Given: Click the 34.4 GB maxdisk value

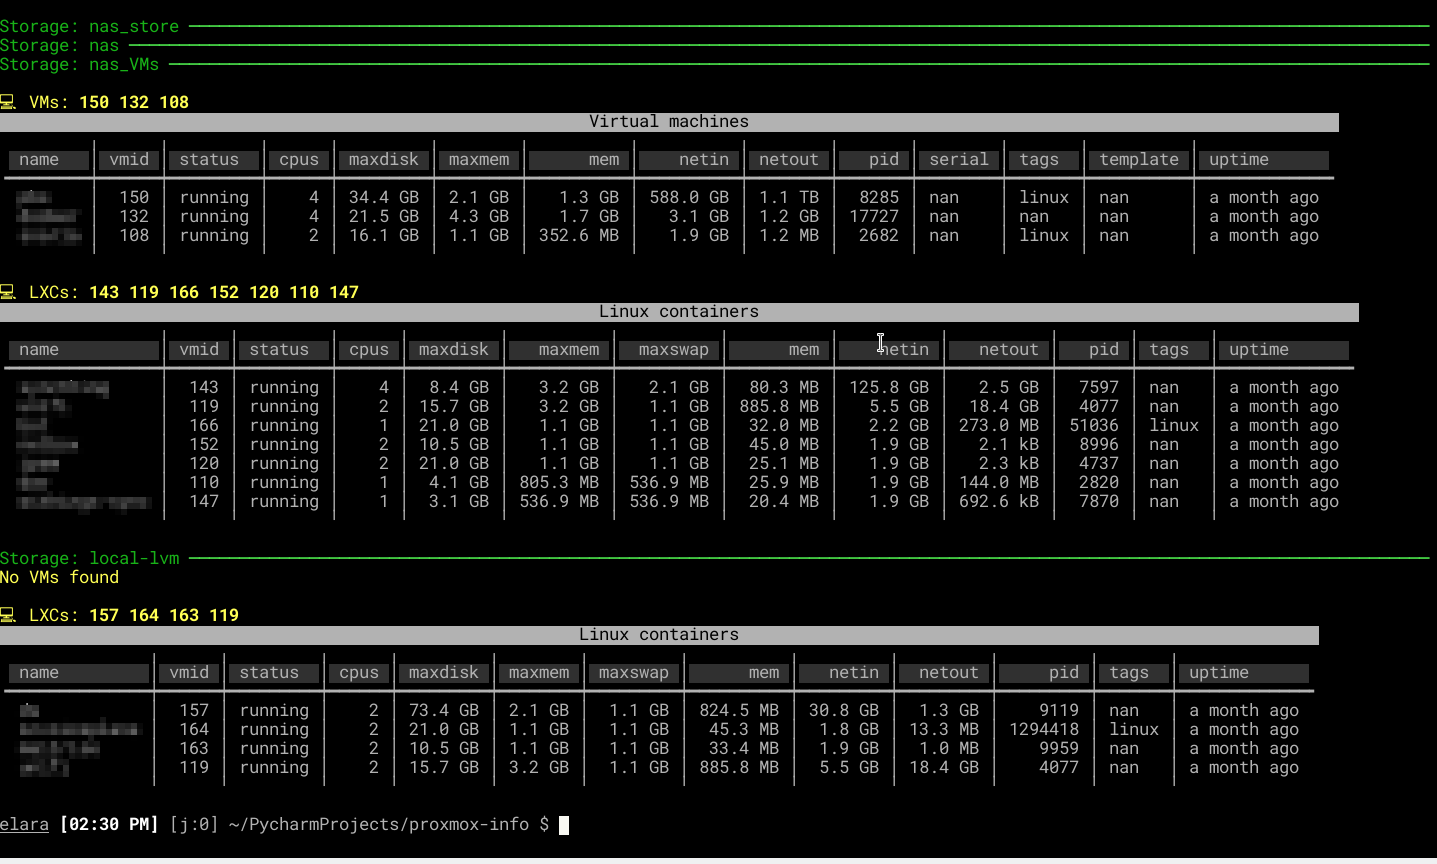Looking at the screenshot, I should tap(384, 197).
